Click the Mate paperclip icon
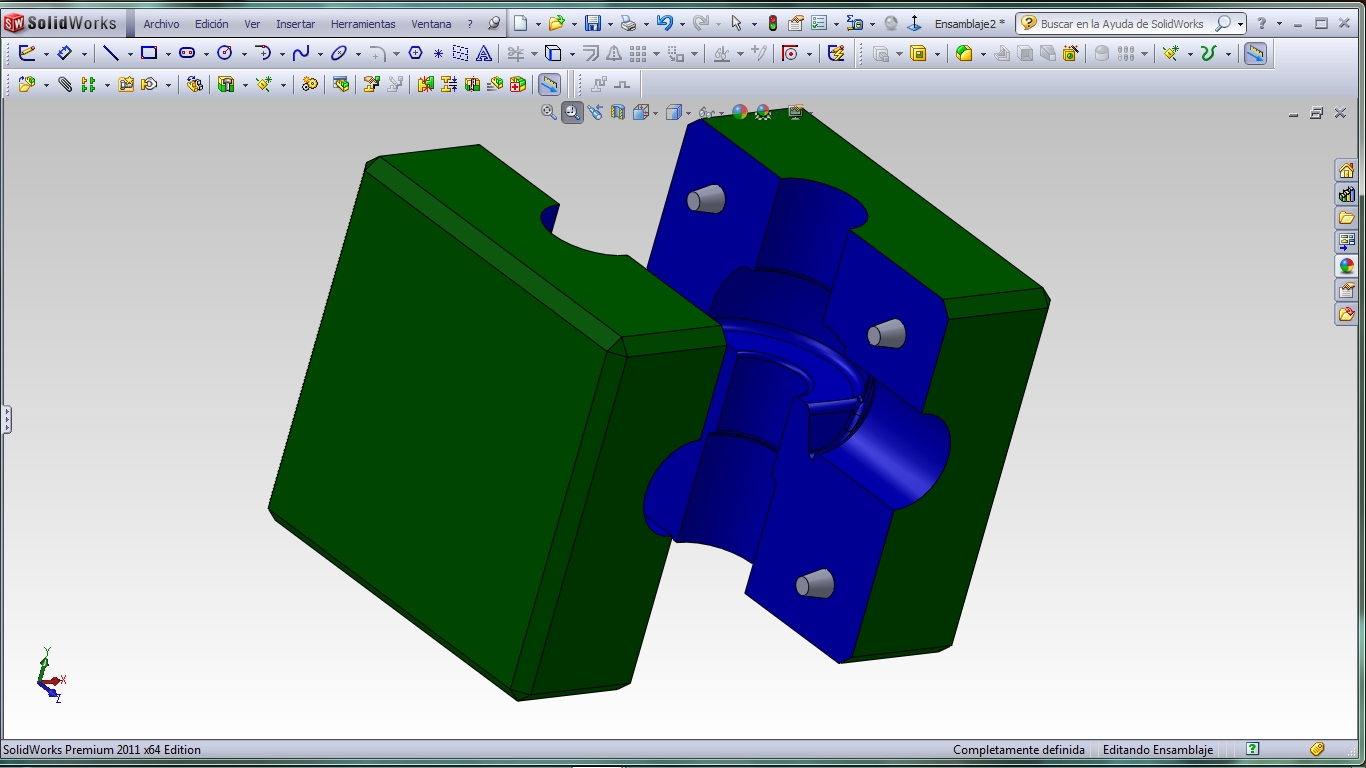 [x=65, y=84]
